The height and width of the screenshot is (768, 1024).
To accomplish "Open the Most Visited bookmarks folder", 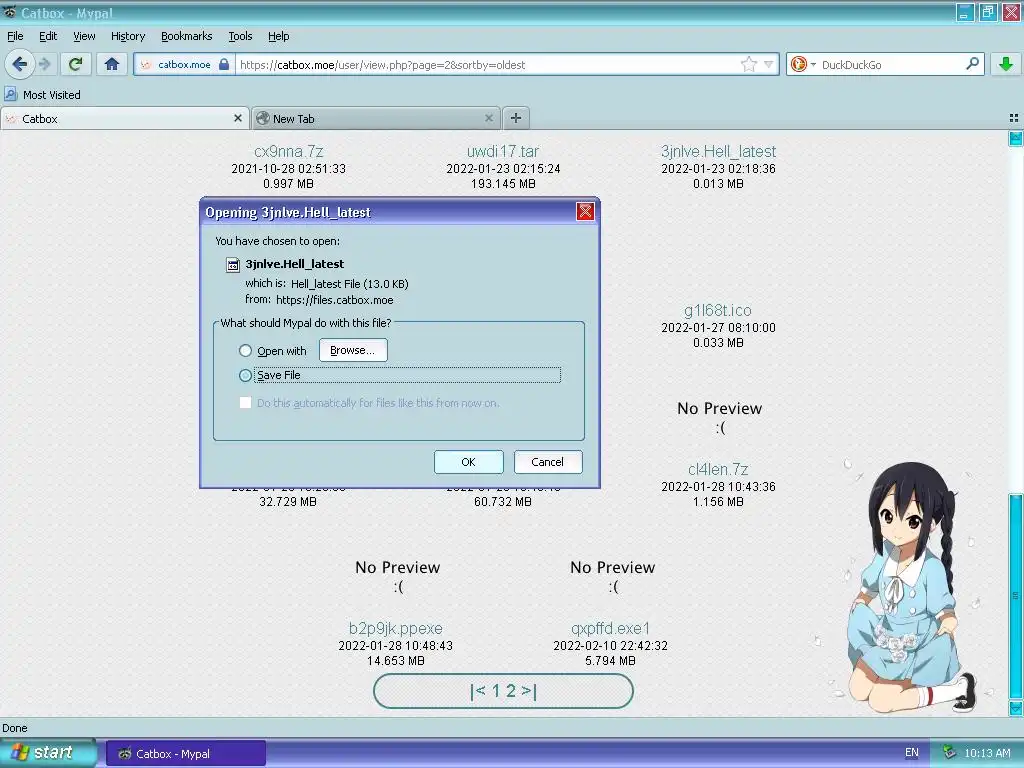I will click(x=42, y=95).
